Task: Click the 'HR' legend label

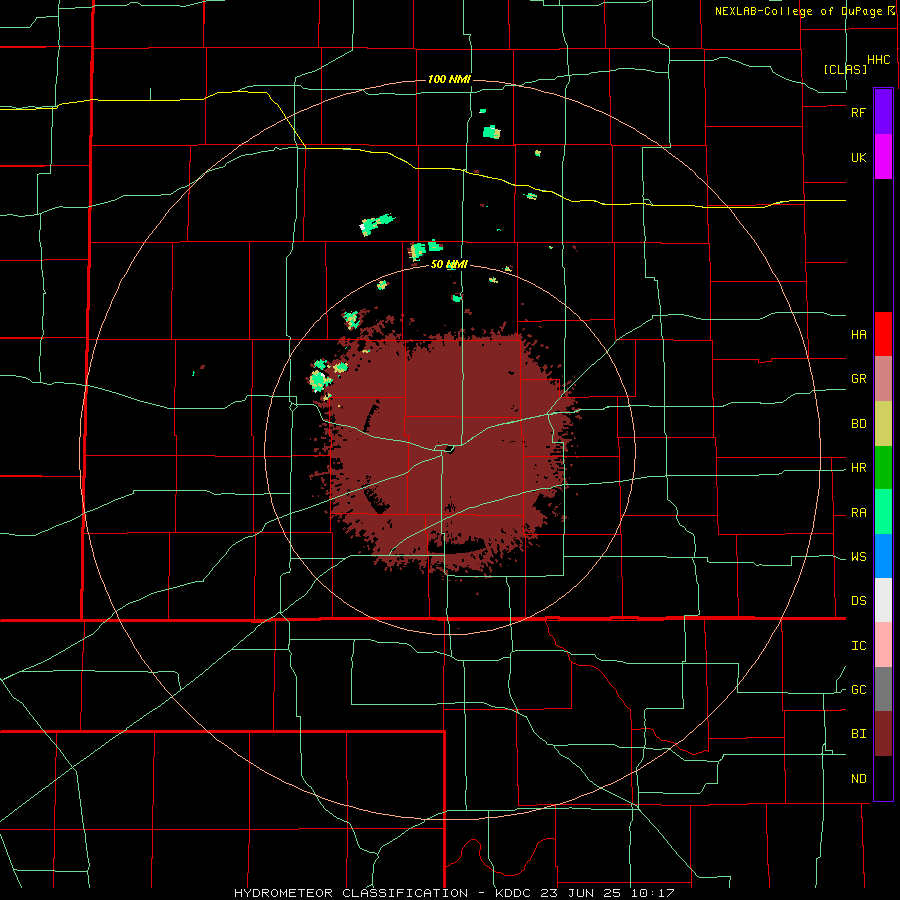Action: (858, 468)
